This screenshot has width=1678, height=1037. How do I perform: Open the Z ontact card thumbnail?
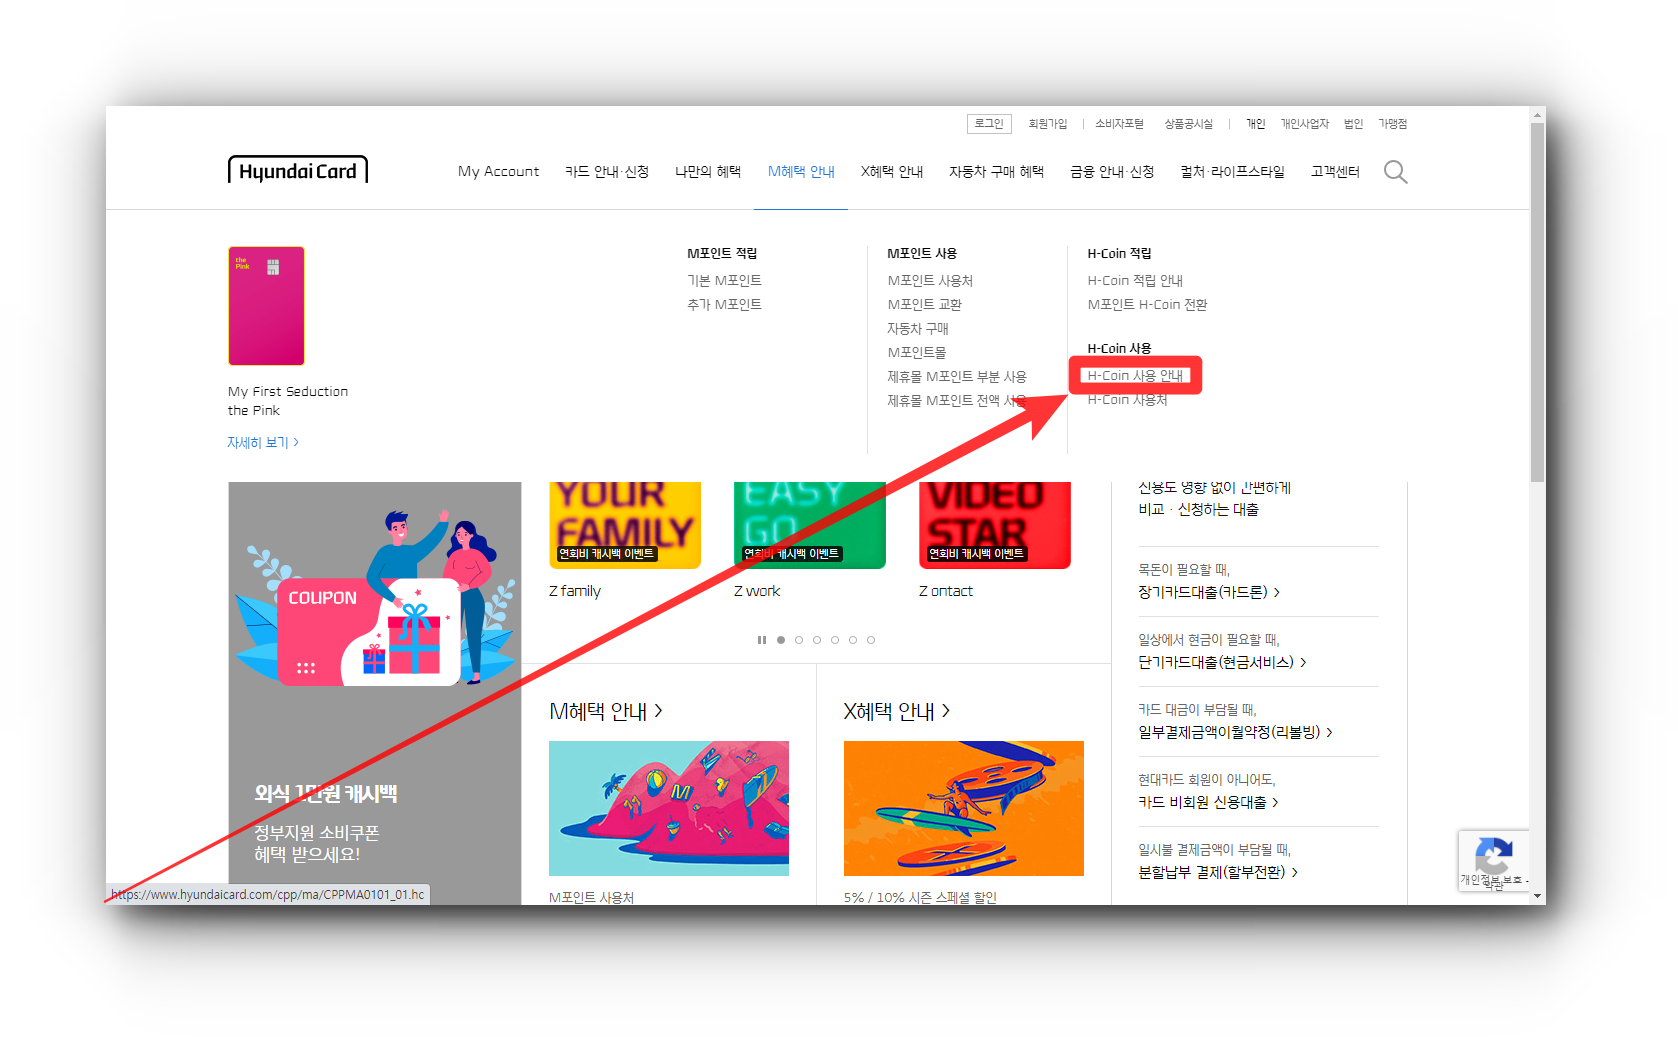[x=995, y=526]
